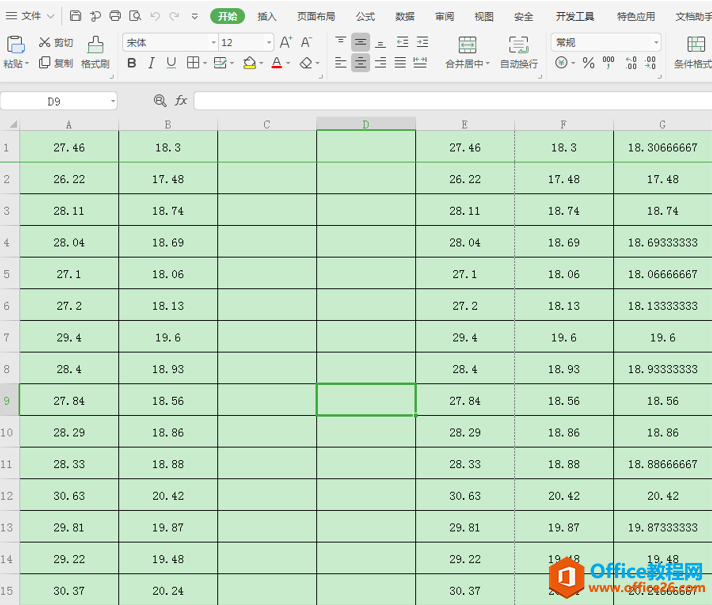
Task: Expand Merge and Center dropdown arrow
Action: (488, 64)
